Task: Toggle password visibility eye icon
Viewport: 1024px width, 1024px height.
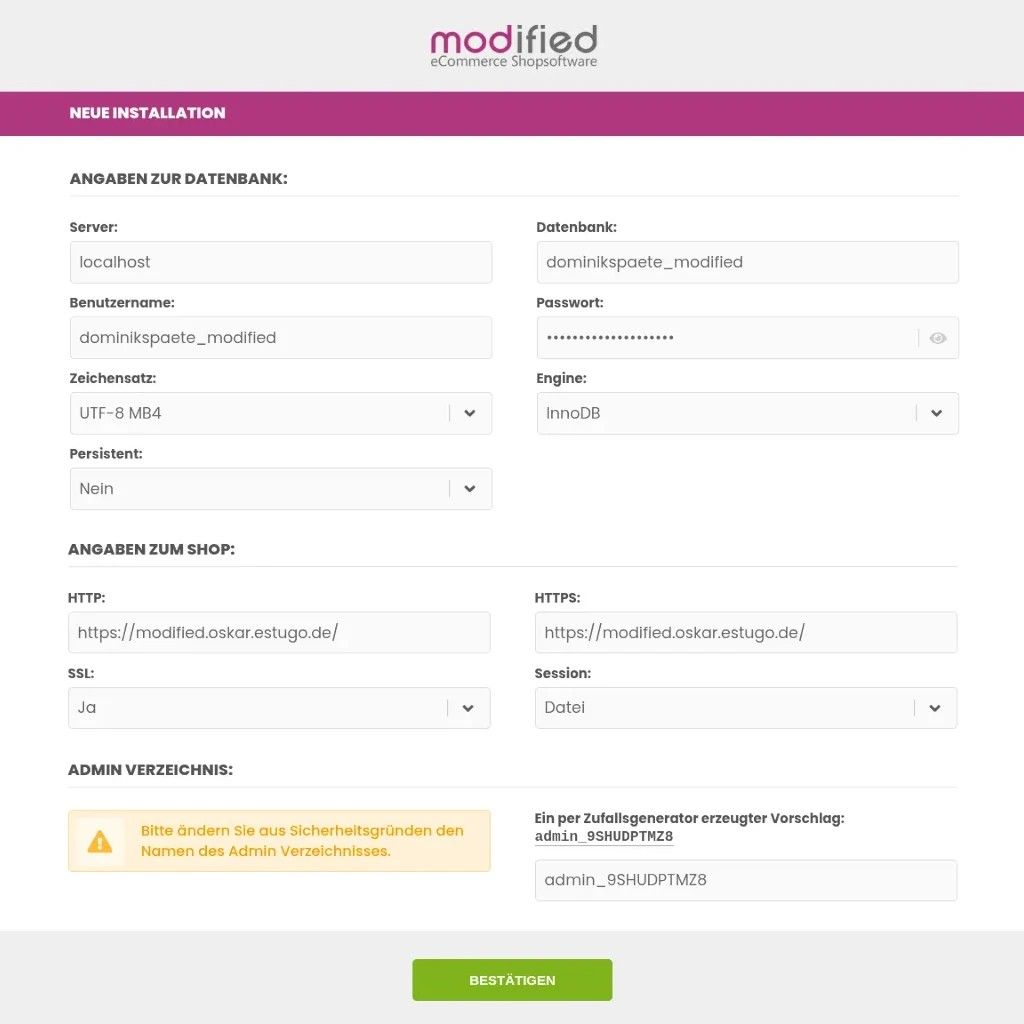Action: [937, 338]
